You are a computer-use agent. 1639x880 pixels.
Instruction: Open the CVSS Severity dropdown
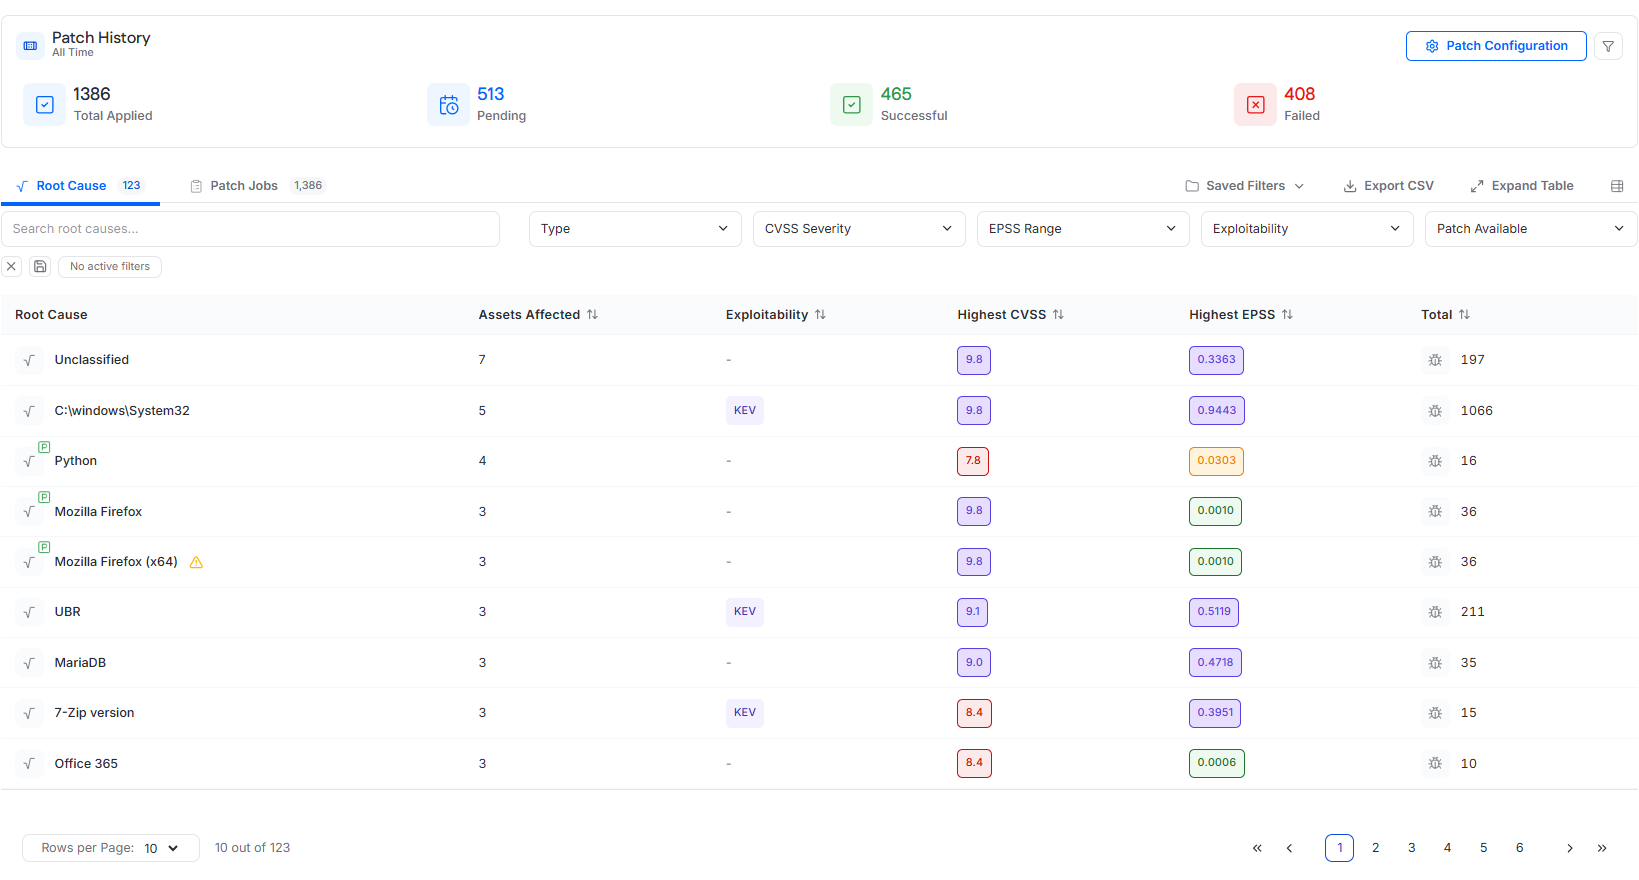858,229
